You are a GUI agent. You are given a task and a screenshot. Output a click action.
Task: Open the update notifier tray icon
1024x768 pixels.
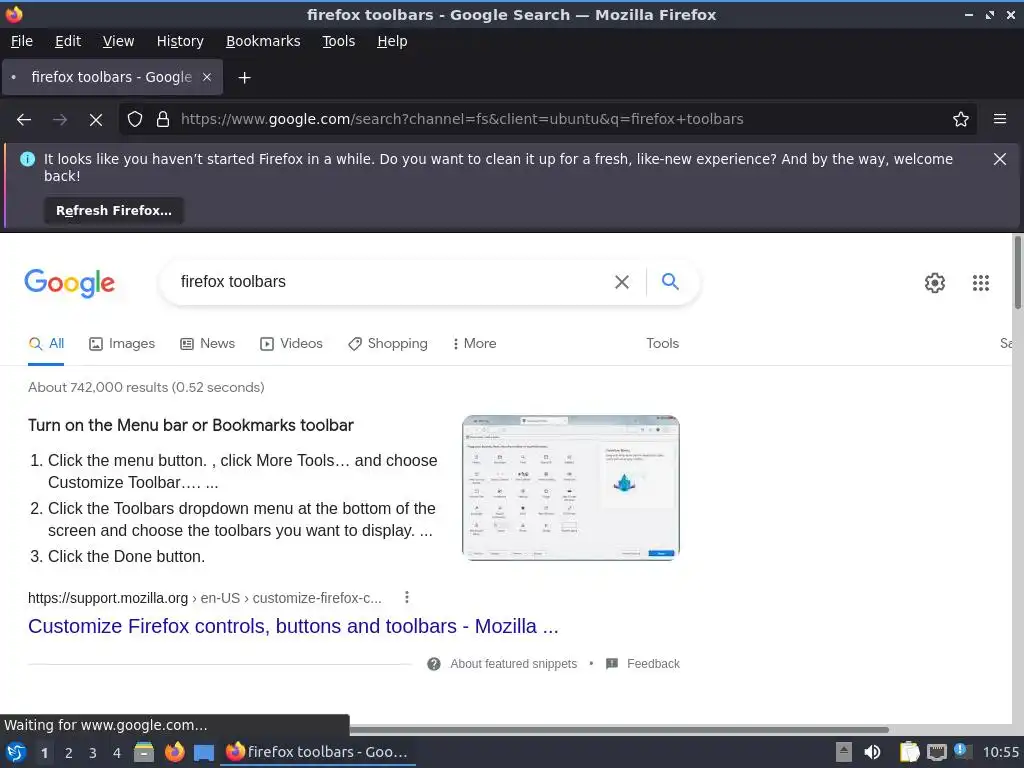click(x=963, y=751)
